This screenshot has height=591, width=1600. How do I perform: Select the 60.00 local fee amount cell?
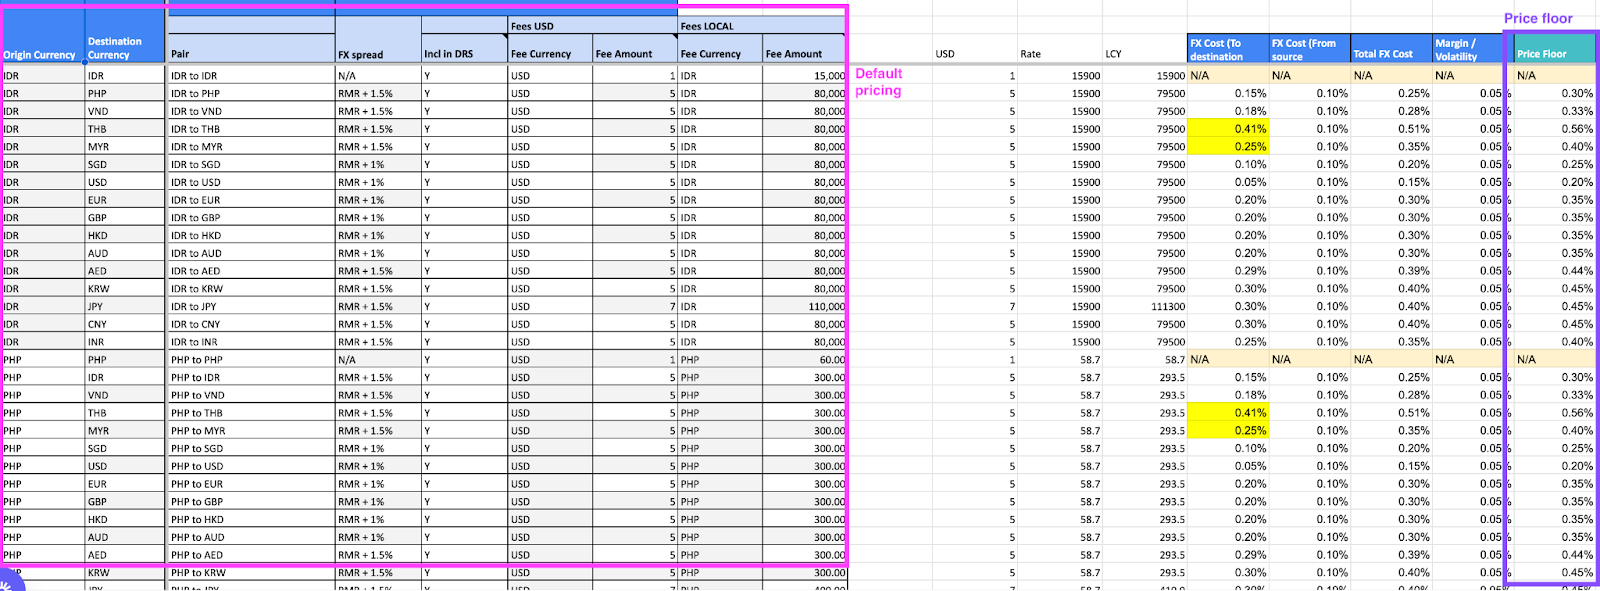click(804, 359)
